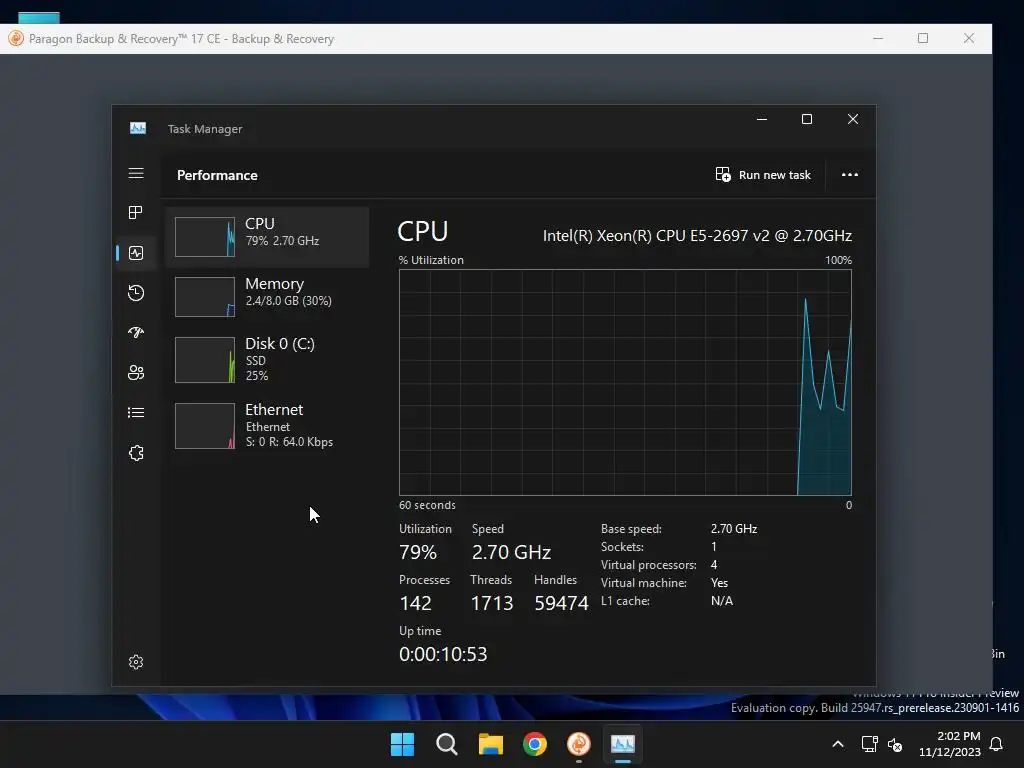
Task: Click the Base speed 2.70 GHz value
Action: click(734, 529)
